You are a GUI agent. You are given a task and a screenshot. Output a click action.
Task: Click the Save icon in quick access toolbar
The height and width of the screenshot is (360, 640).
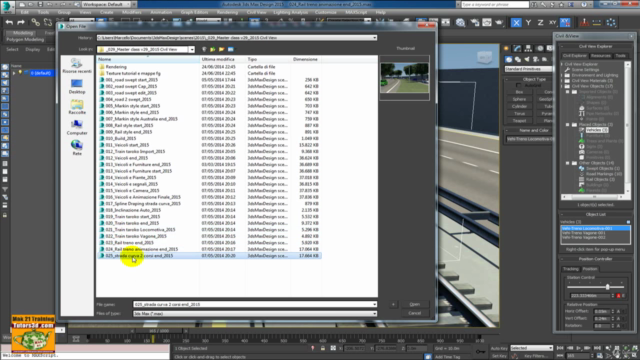tap(40, 4)
